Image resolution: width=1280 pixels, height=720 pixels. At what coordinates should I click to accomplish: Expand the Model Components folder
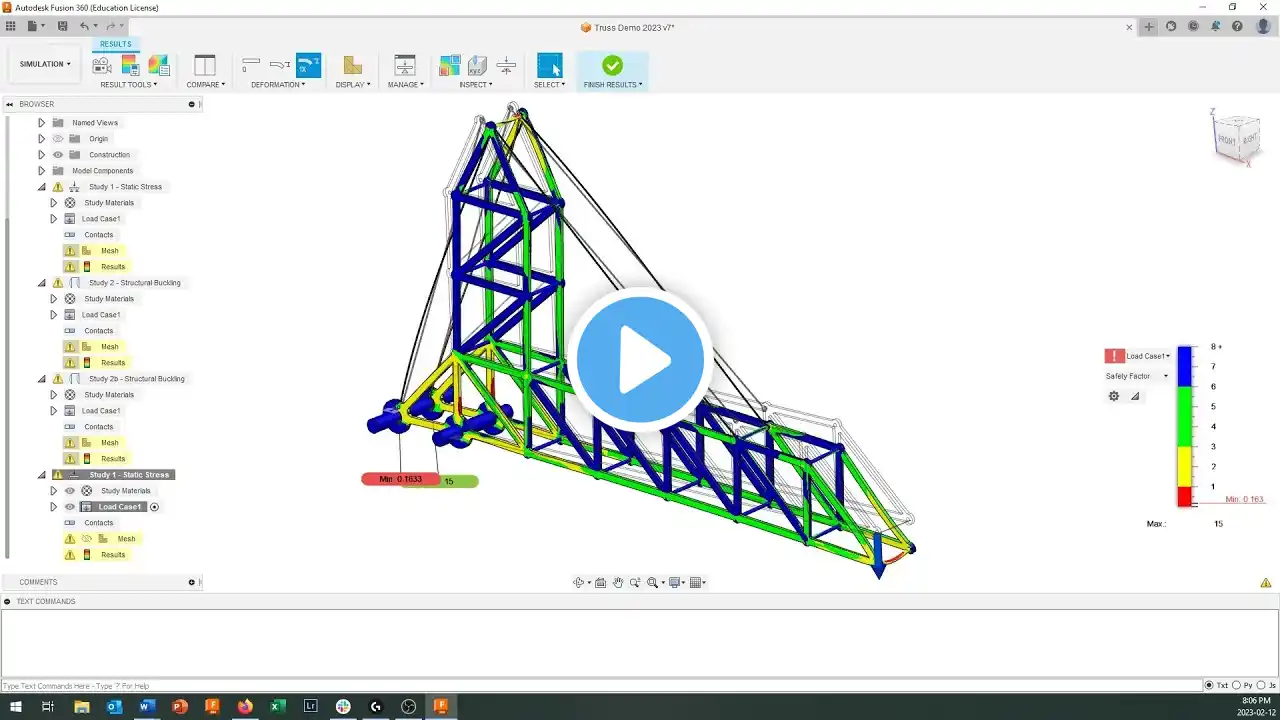click(41, 171)
